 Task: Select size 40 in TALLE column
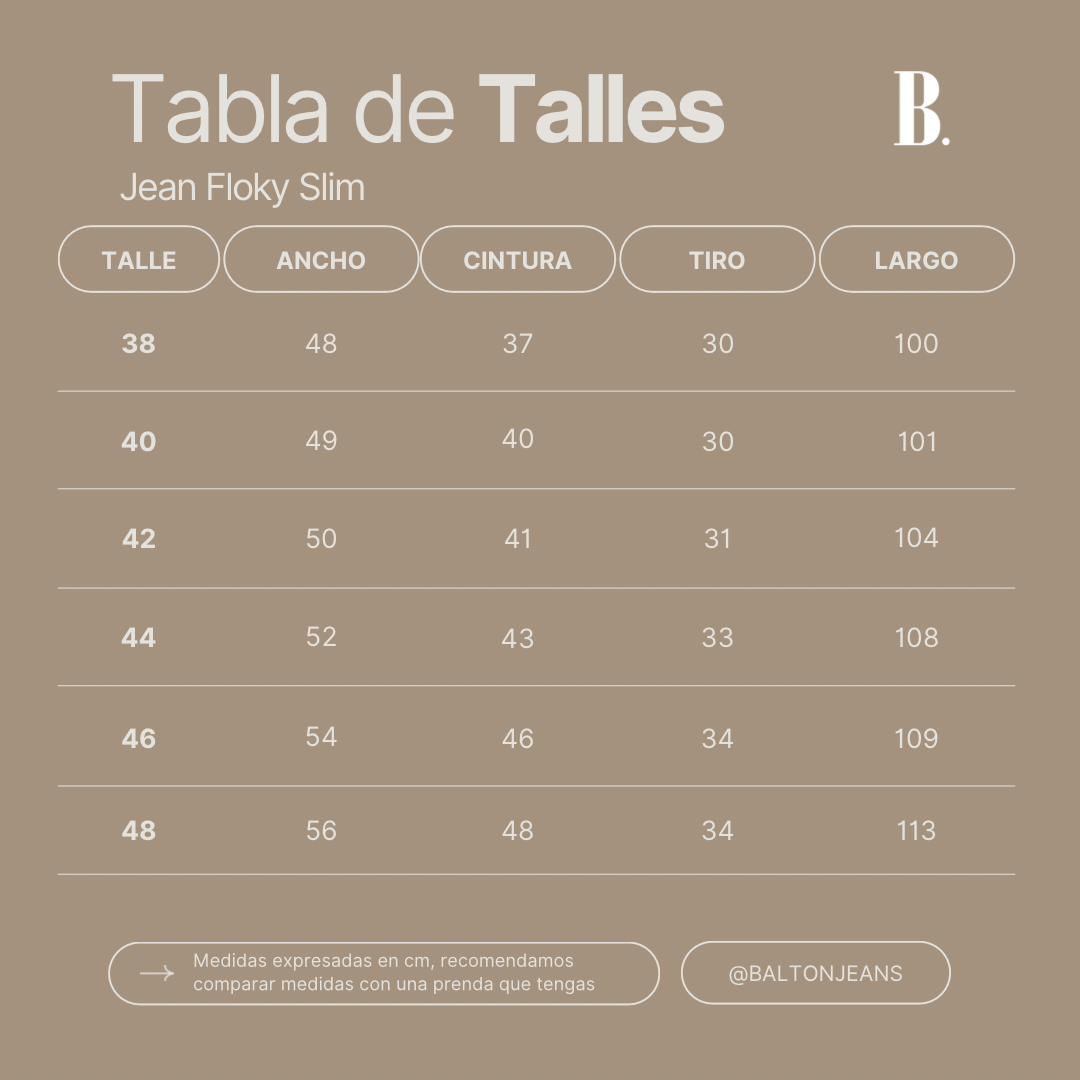click(x=138, y=441)
